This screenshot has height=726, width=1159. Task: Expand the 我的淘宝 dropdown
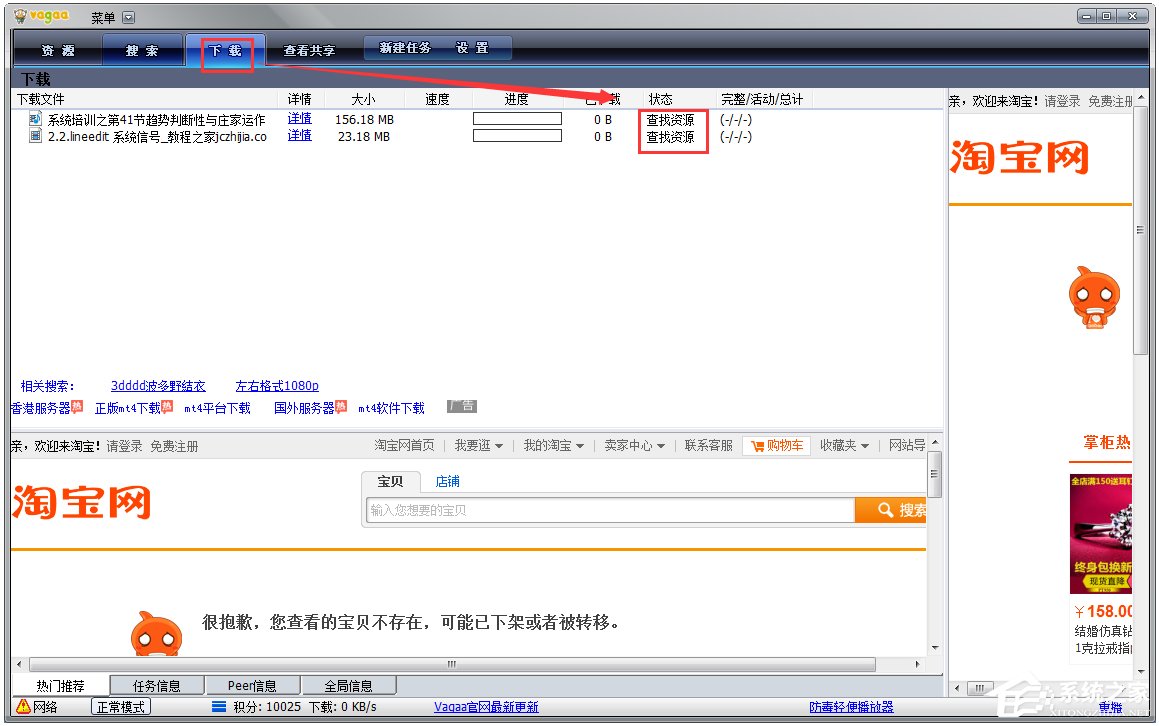pyautogui.click(x=554, y=445)
